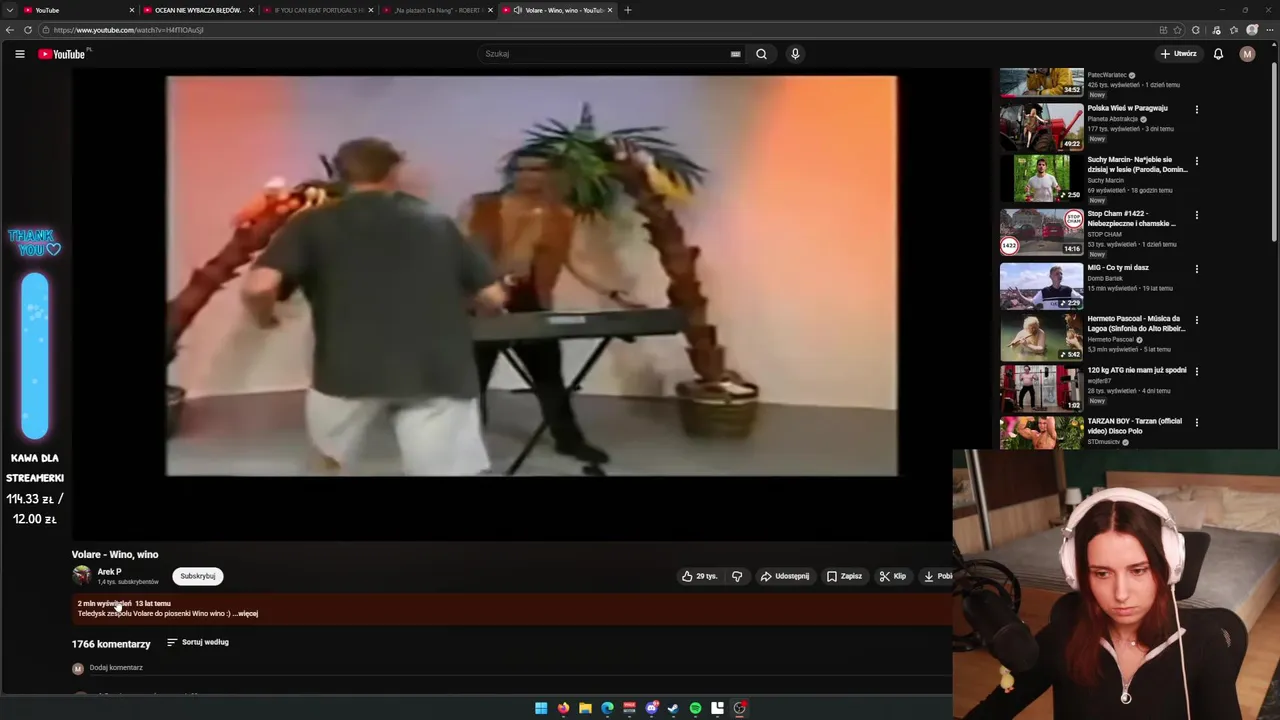
Task: Save the video with Zapisz
Action: click(844, 576)
